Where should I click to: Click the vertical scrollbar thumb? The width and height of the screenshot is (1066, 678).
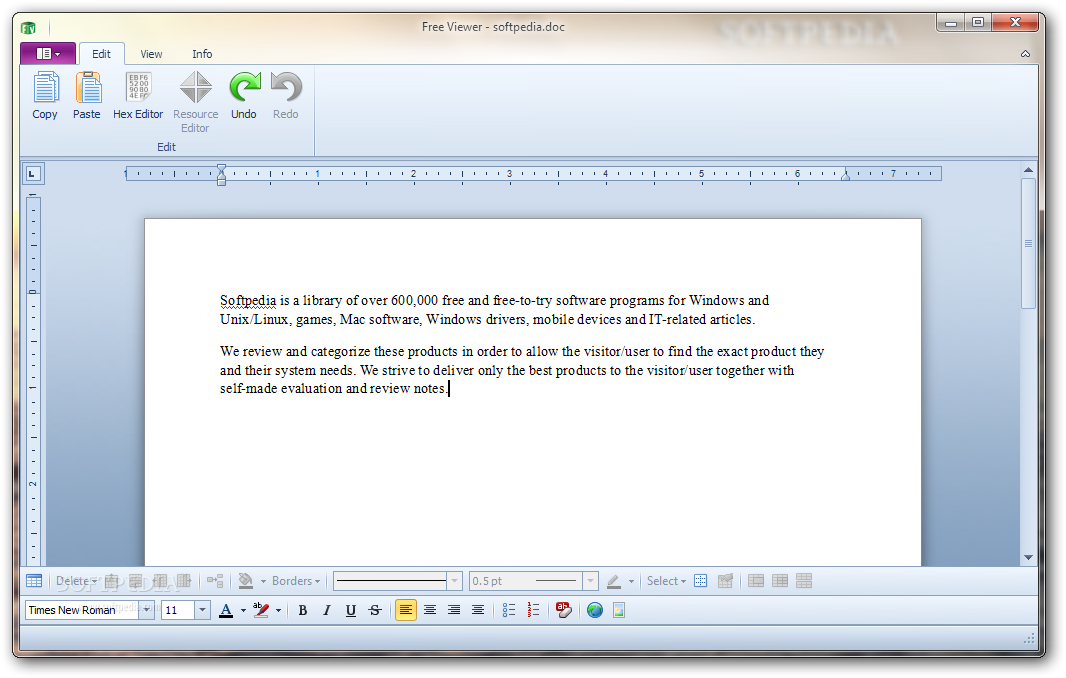(x=1029, y=243)
